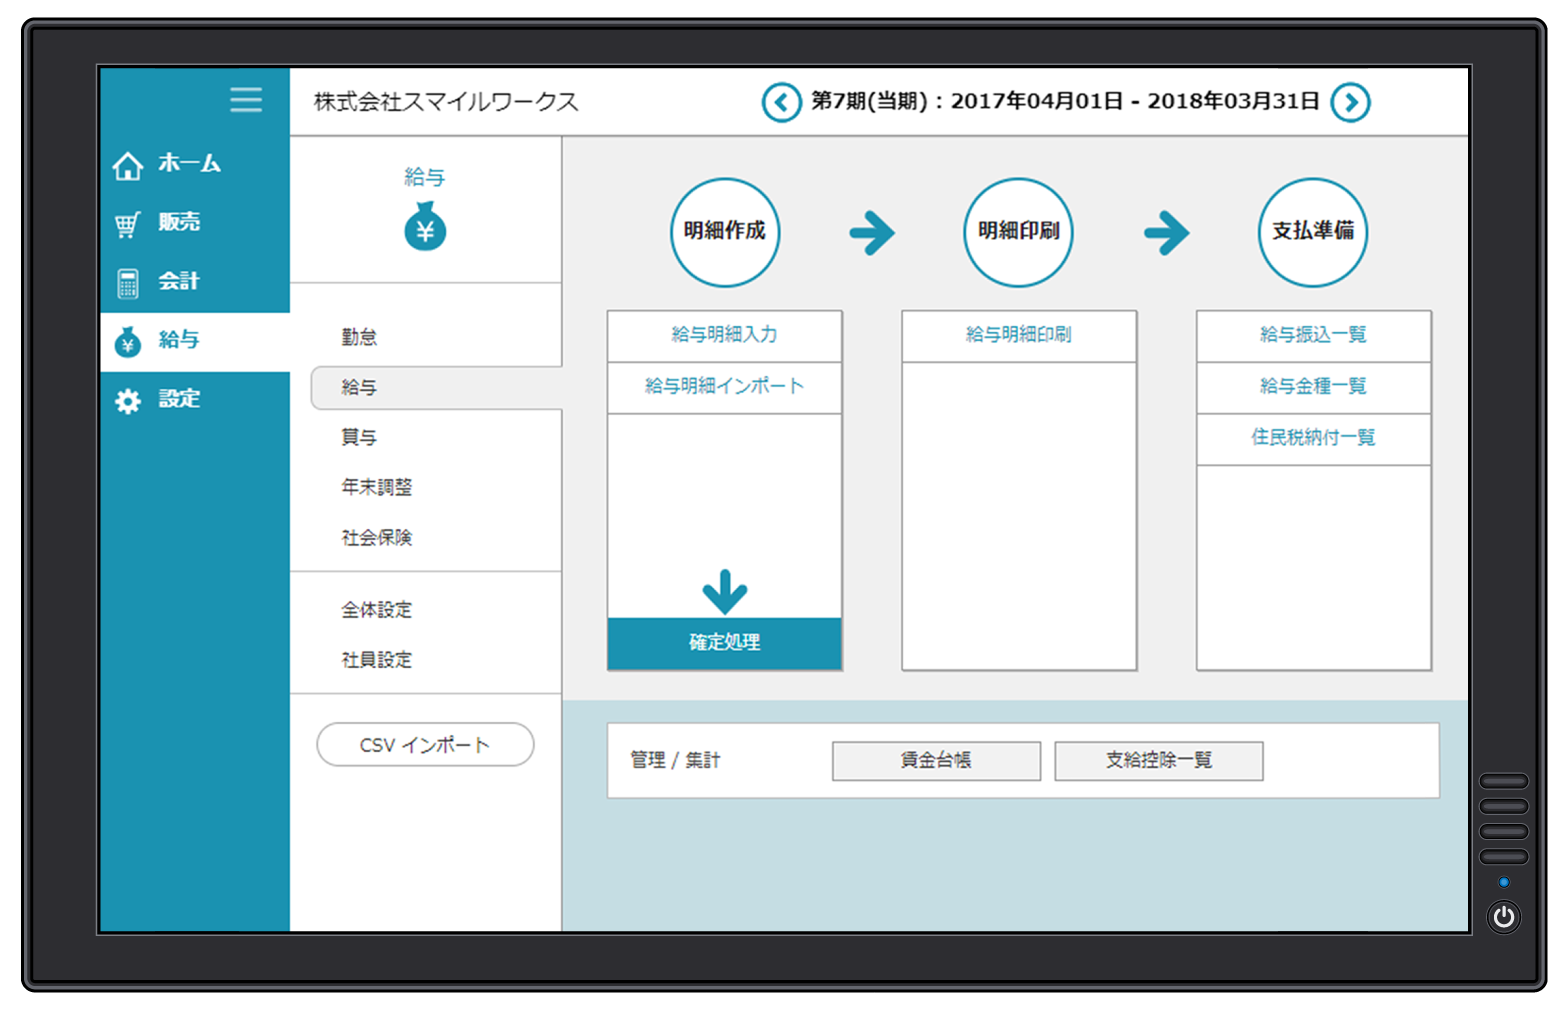Click the 賃金台帳 button
Screen dimensions: 1563x1011
[x=936, y=761]
